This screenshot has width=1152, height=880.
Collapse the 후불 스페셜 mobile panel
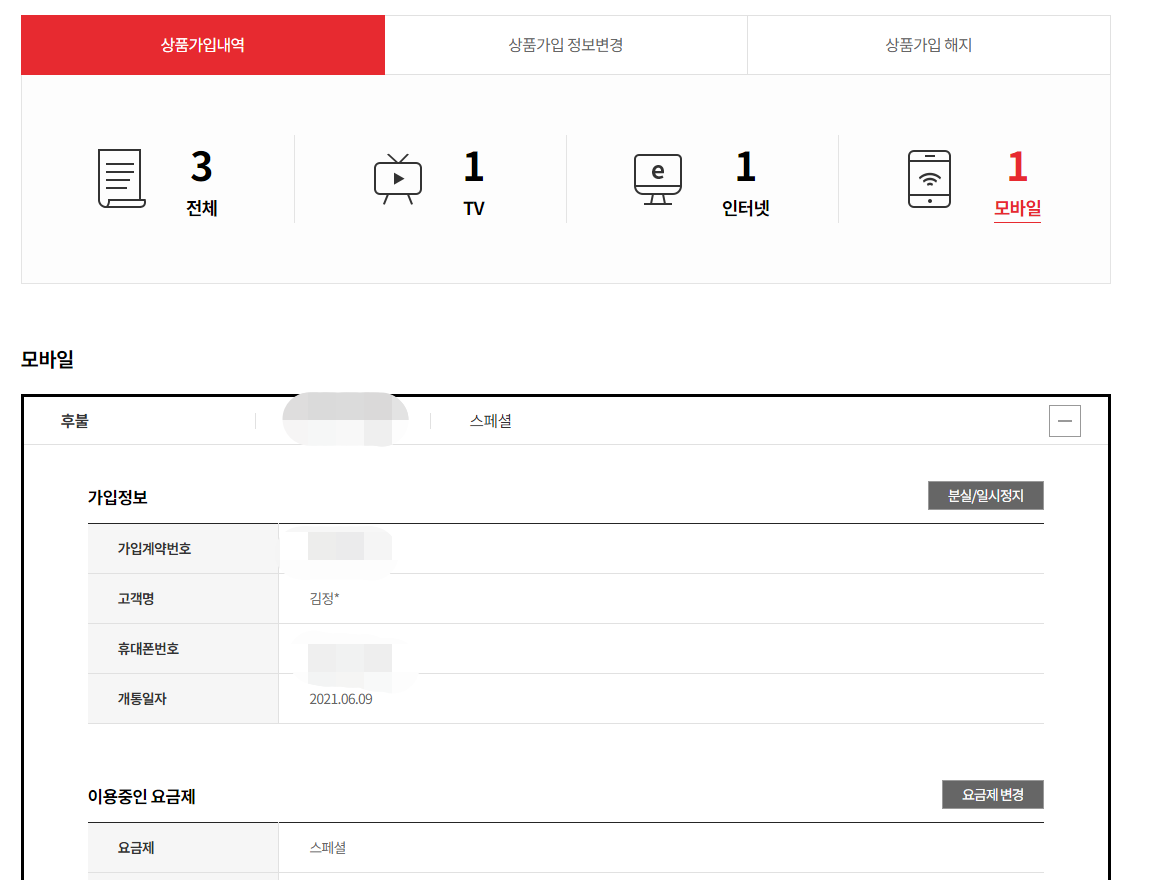1065,421
